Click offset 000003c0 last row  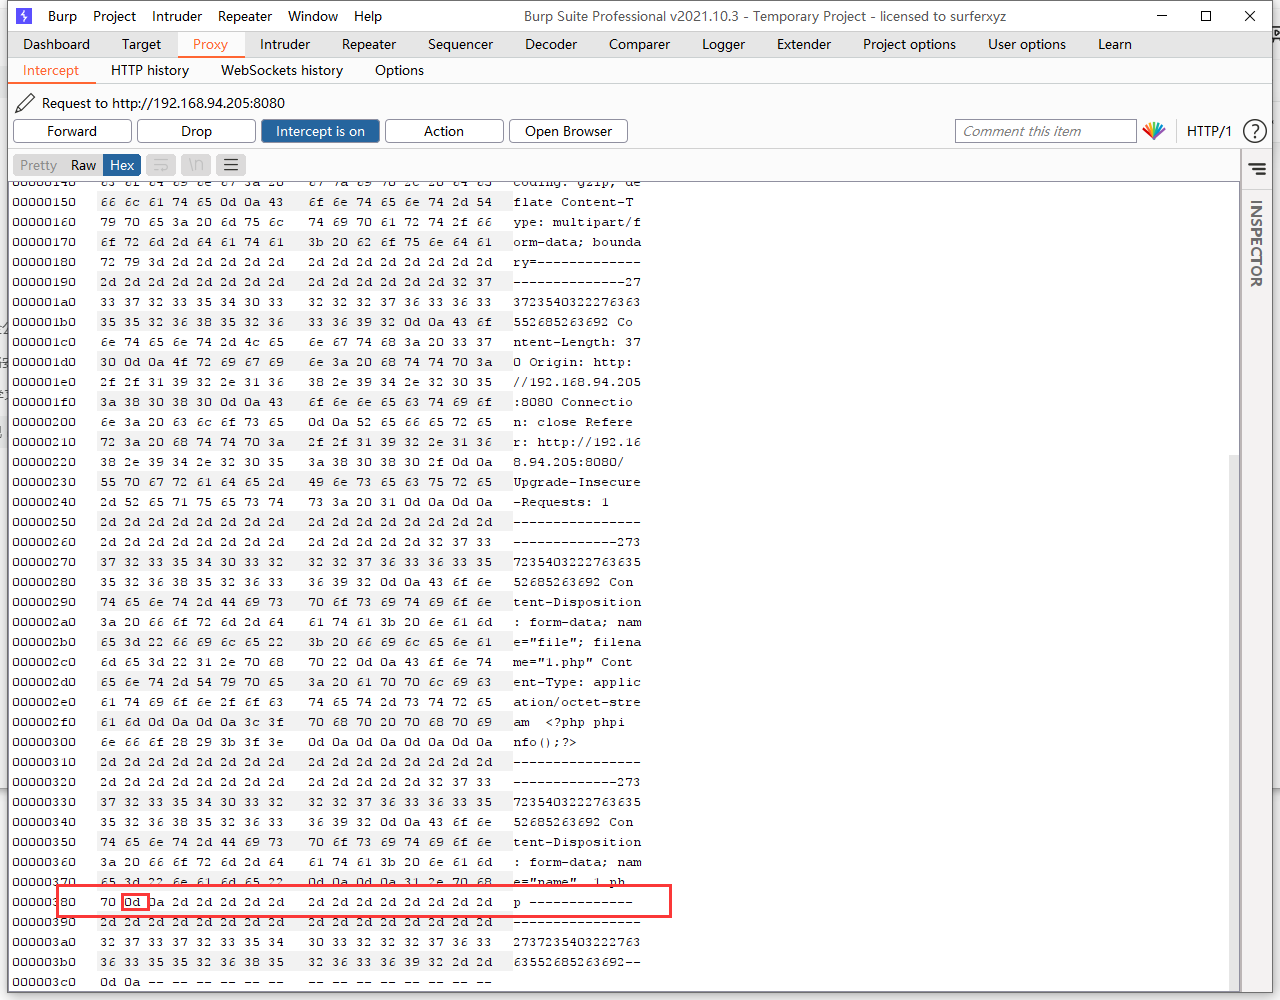(44, 982)
